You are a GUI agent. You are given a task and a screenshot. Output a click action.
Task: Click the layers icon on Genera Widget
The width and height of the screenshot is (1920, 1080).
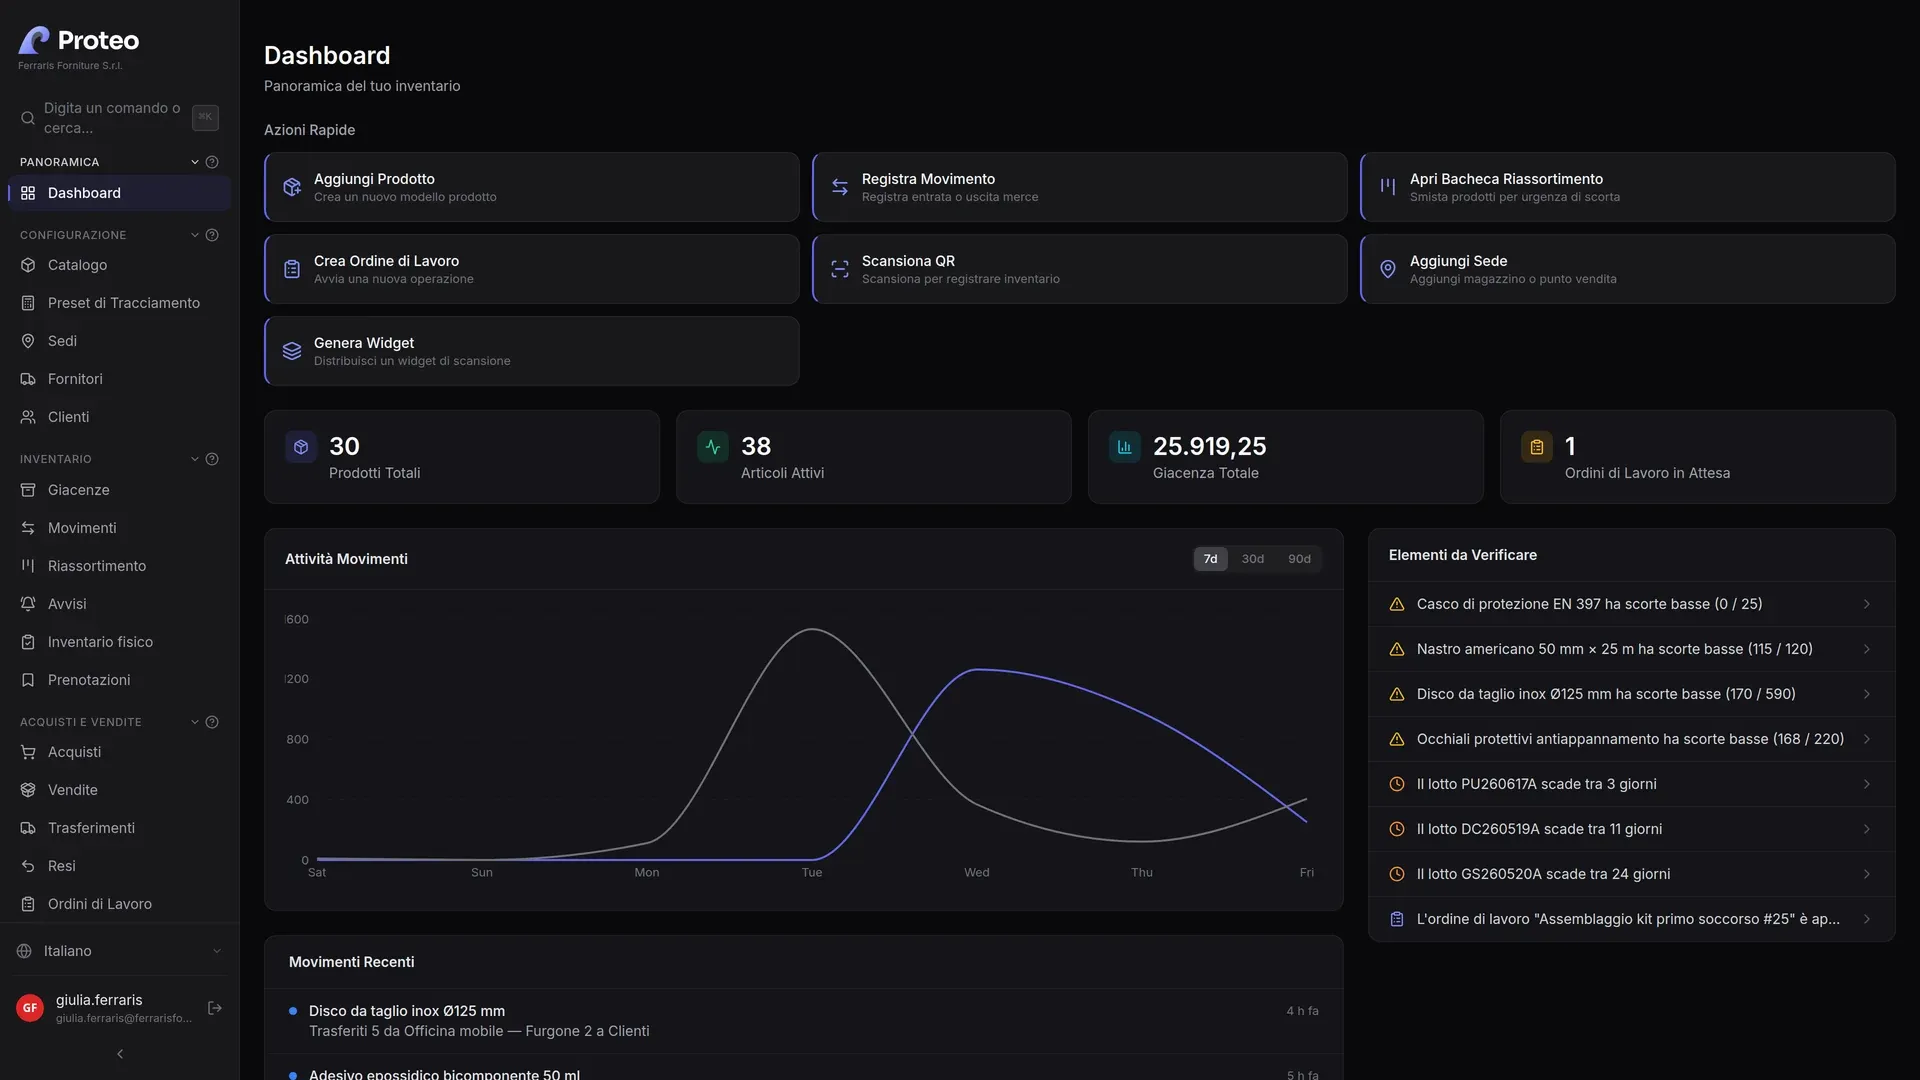point(292,351)
